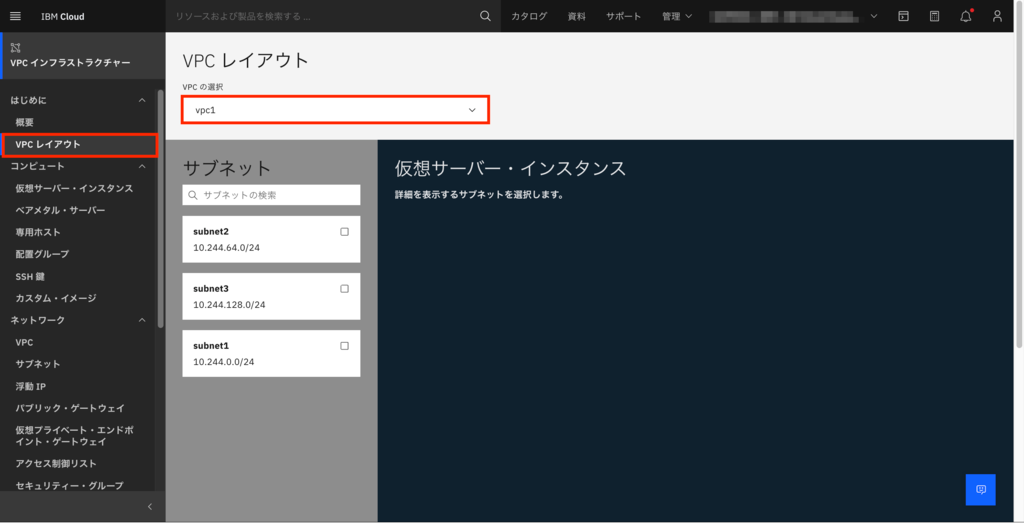The width and height of the screenshot is (1024, 527).
Task: Open セキュリティー・グループ in the sidebar
Action: 69,485
